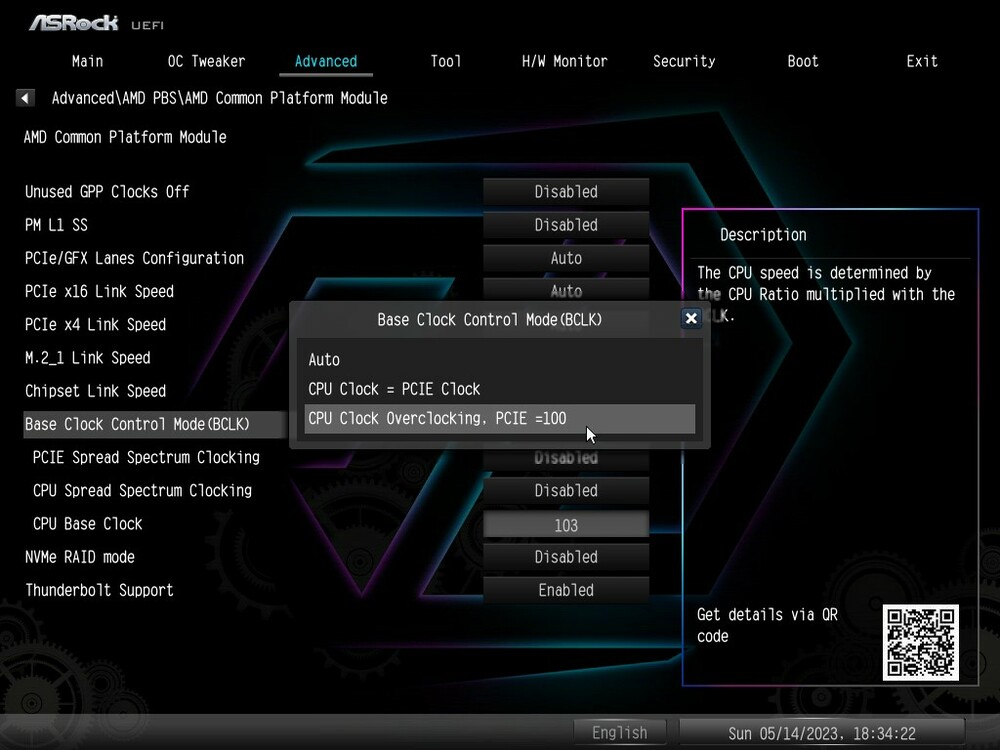Select CPU Spread Spectrum Clocking label

(x=142, y=490)
